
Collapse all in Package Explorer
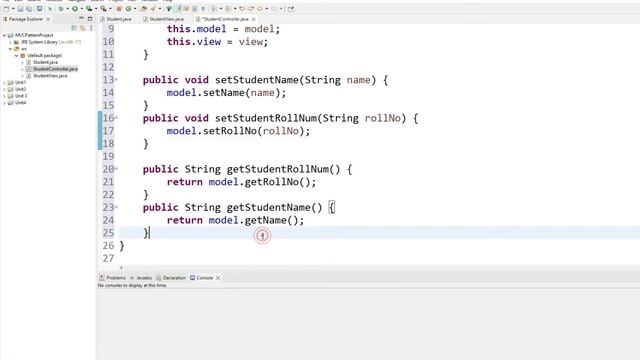[74, 28]
